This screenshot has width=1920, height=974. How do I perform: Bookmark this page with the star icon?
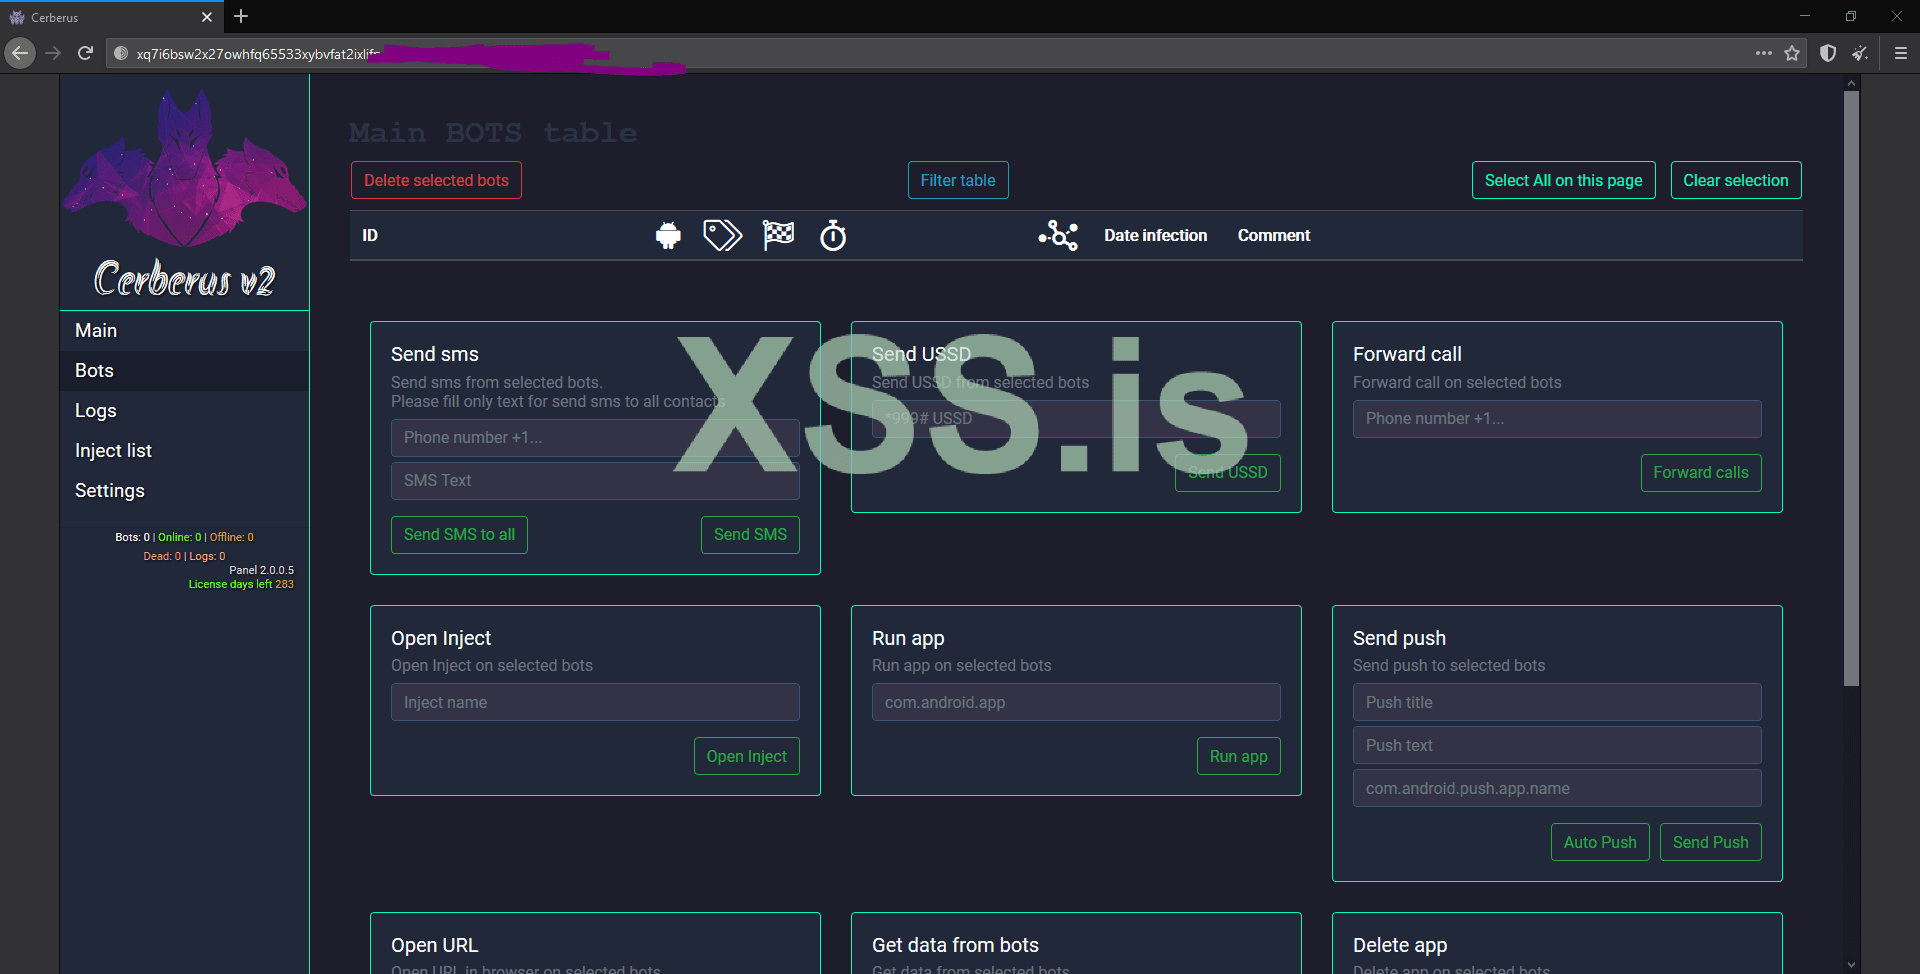pos(1792,53)
